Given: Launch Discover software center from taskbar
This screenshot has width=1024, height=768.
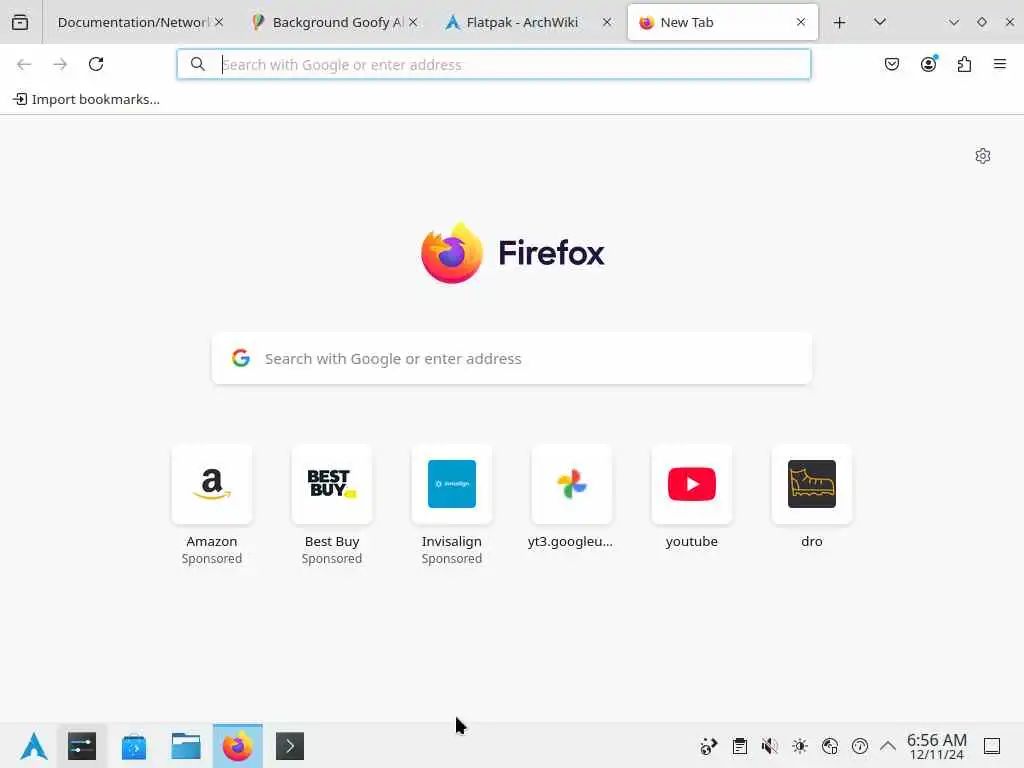Looking at the screenshot, I should (134, 746).
